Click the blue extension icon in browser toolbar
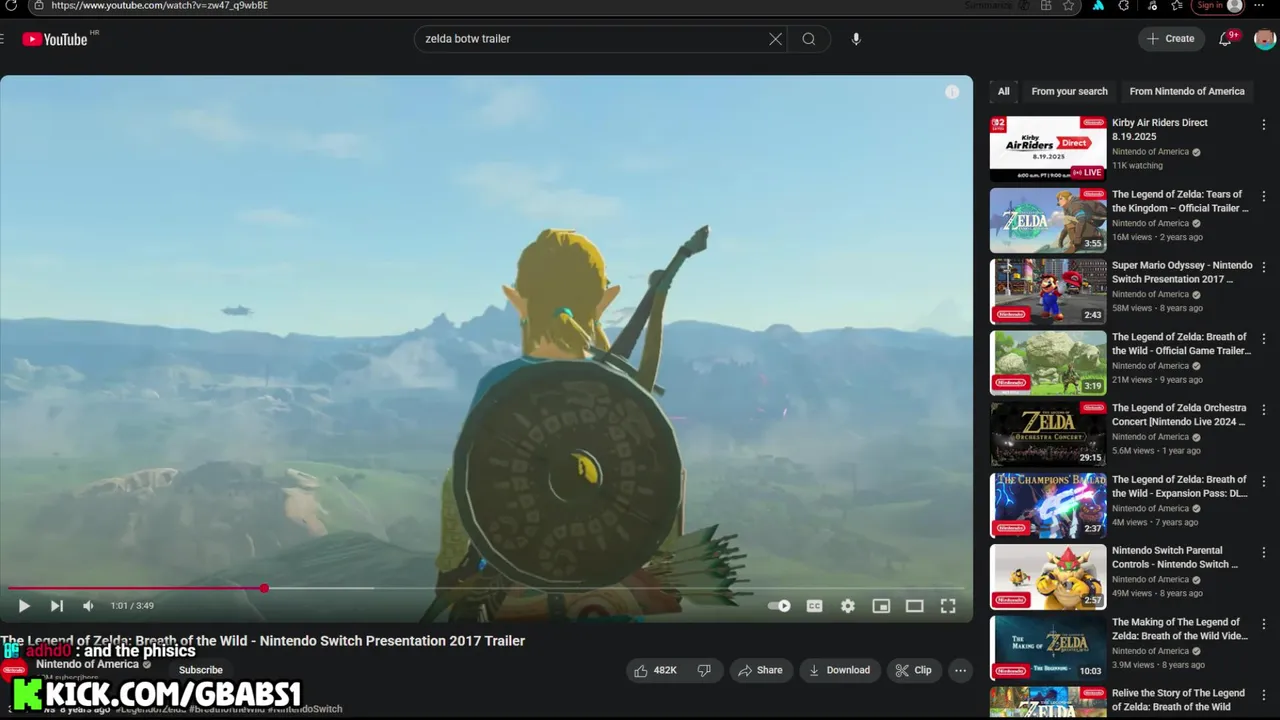 click(x=1098, y=5)
